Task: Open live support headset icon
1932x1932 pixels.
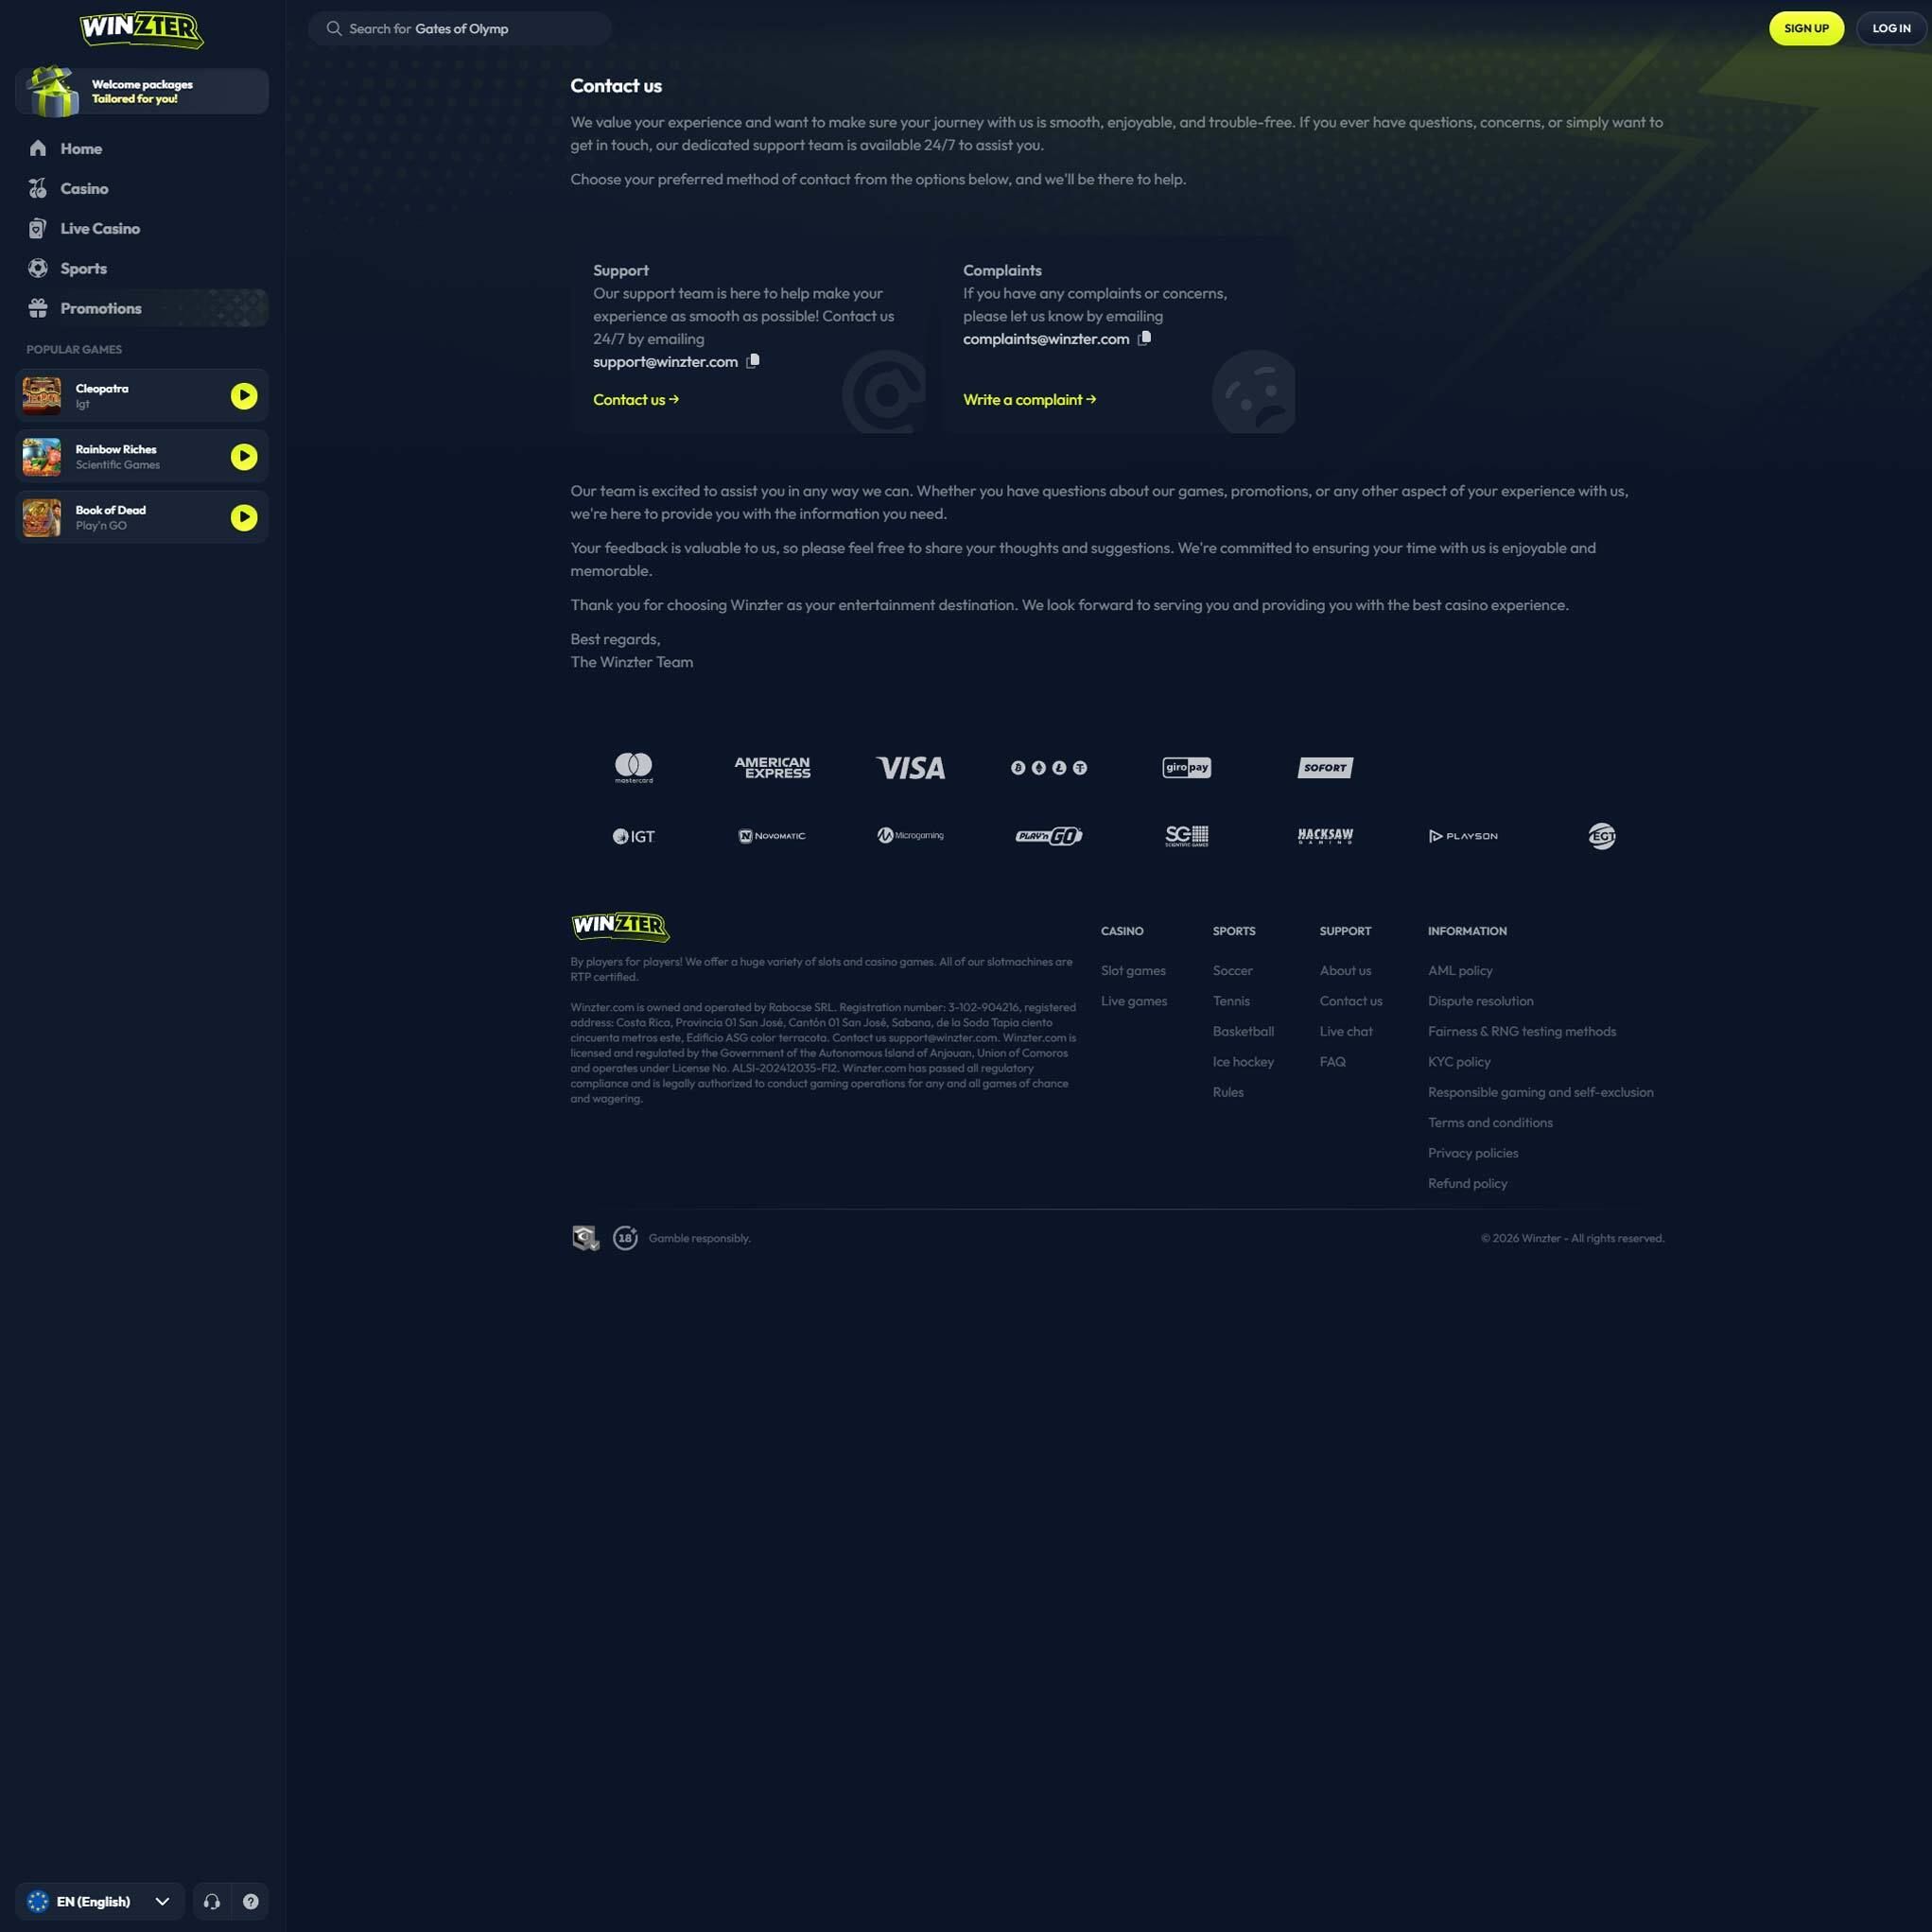Action: click(x=212, y=1901)
